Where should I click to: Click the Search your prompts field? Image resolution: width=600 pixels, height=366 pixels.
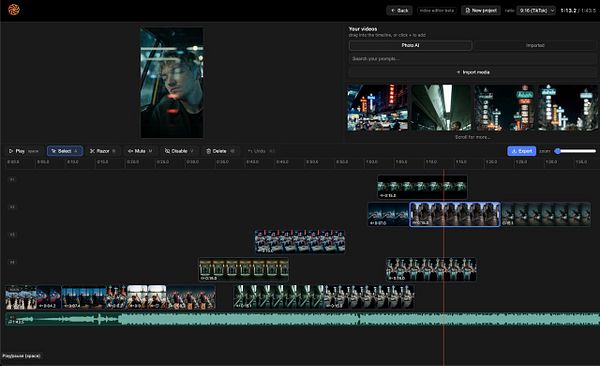click(473, 59)
